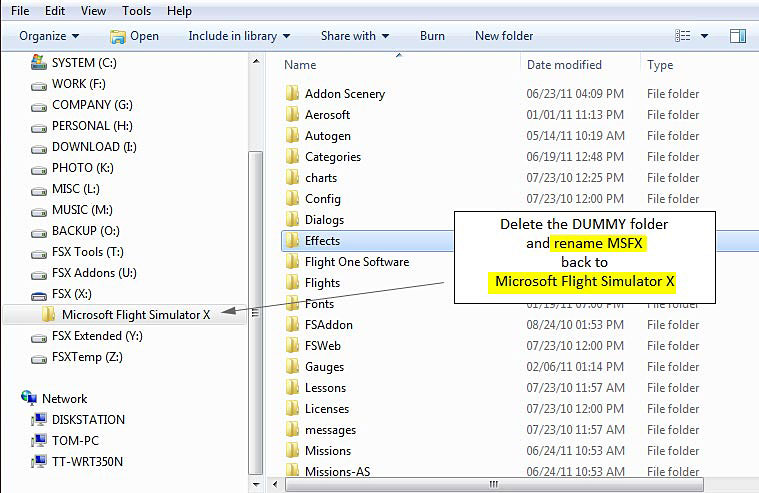This screenshot has width=759, height=493.
Task: Open the view options dropdown arrow
Action: 704,36
